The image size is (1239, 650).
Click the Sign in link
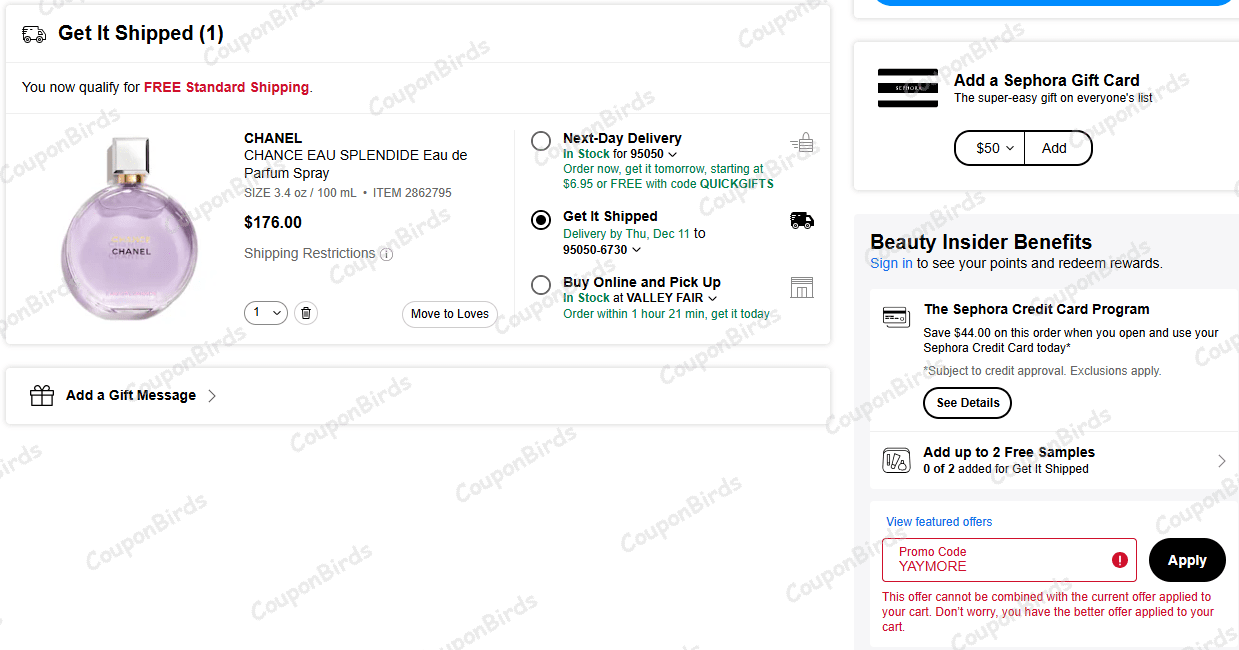tap(891, 264)
